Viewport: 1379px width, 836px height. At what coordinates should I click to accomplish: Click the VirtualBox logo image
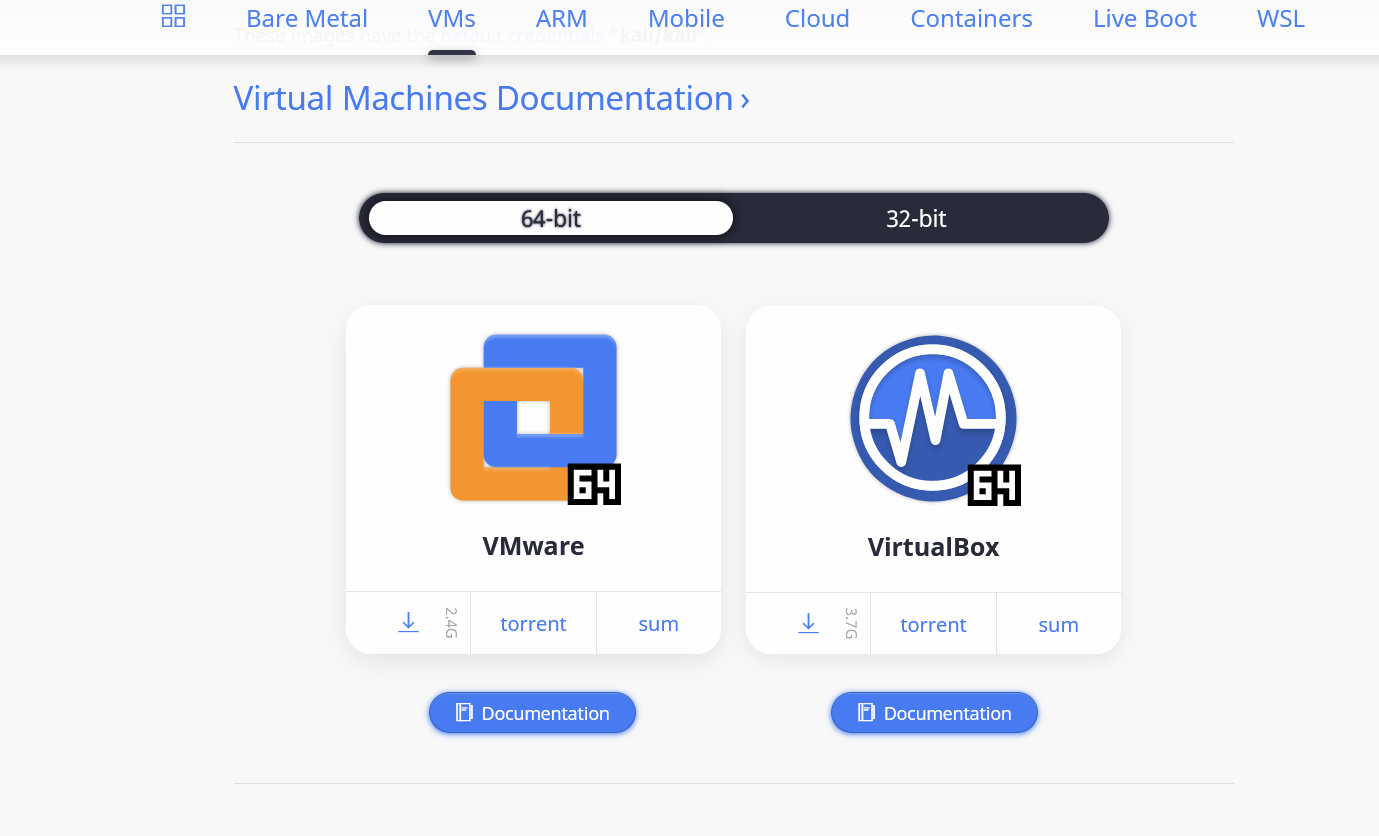(x=934, y=419)
